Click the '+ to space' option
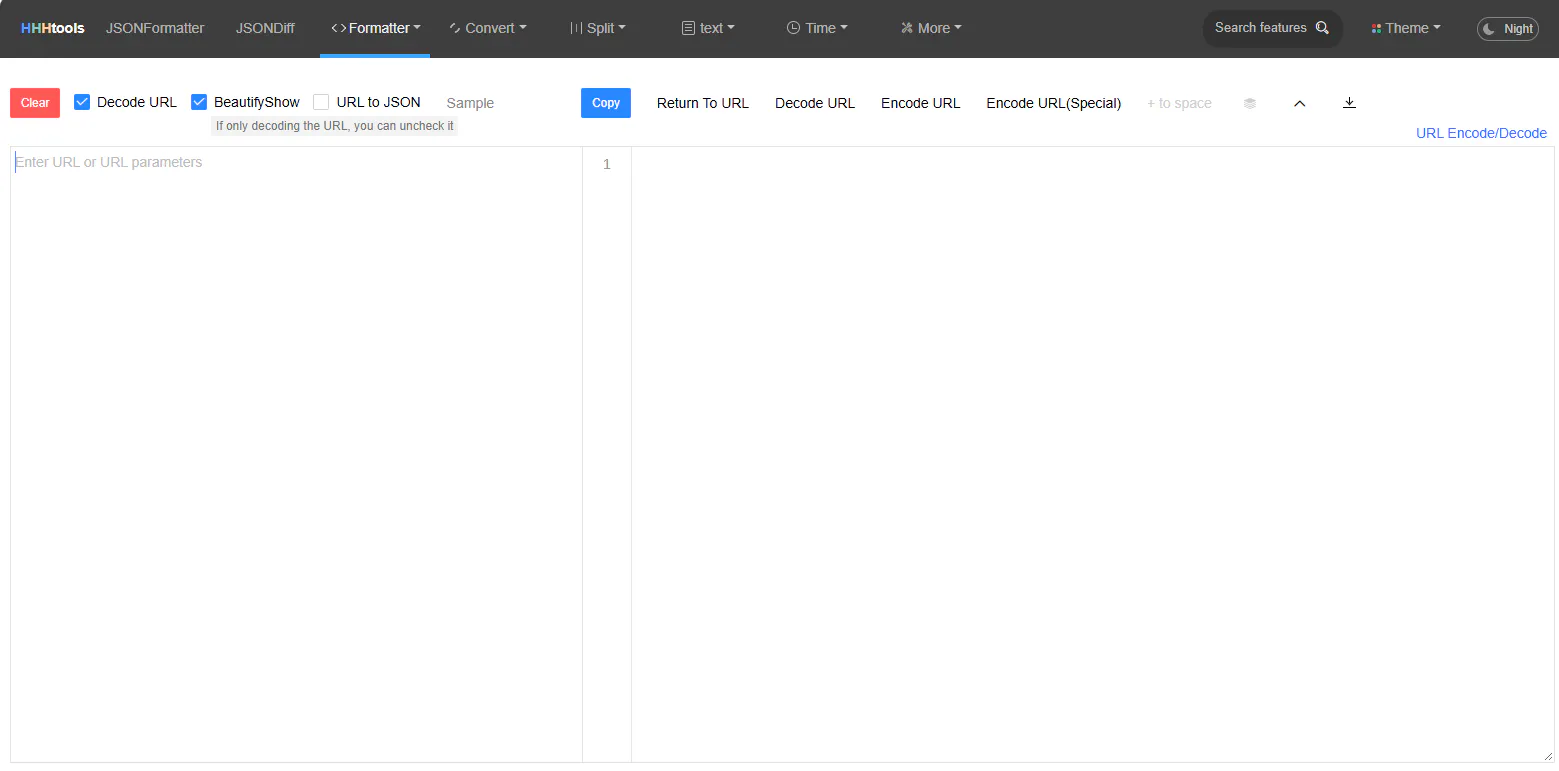The height and width of the screenshot is (771, 1559). click(x=1179, y=103)
